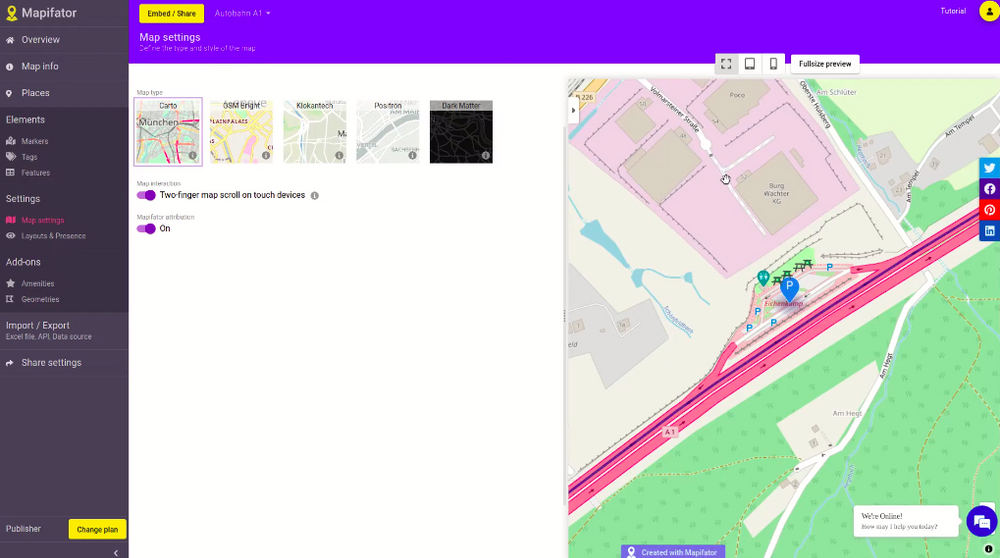The height and width of the screenshot is (558, 1000).
Task: Open Layouts & Presence settings
Action: [53, 236]
